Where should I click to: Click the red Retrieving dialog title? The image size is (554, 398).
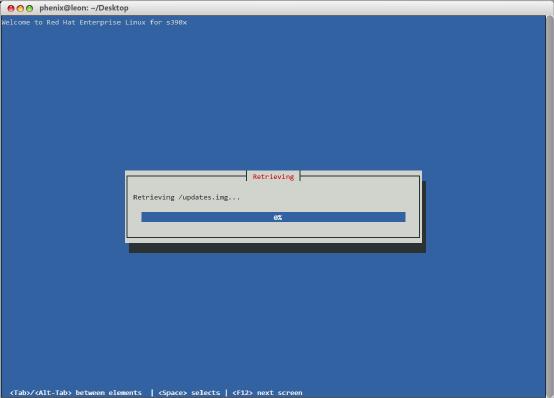click(x=273, y=176)
